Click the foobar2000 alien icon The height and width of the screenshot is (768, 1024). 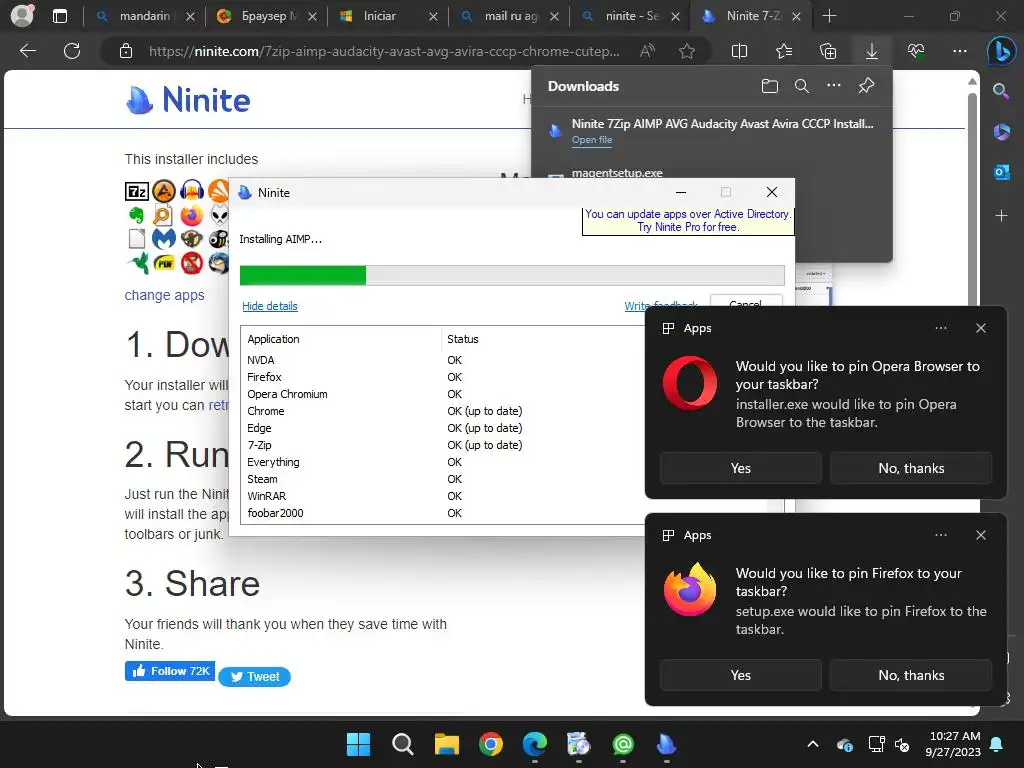click(x=219, y=215)
